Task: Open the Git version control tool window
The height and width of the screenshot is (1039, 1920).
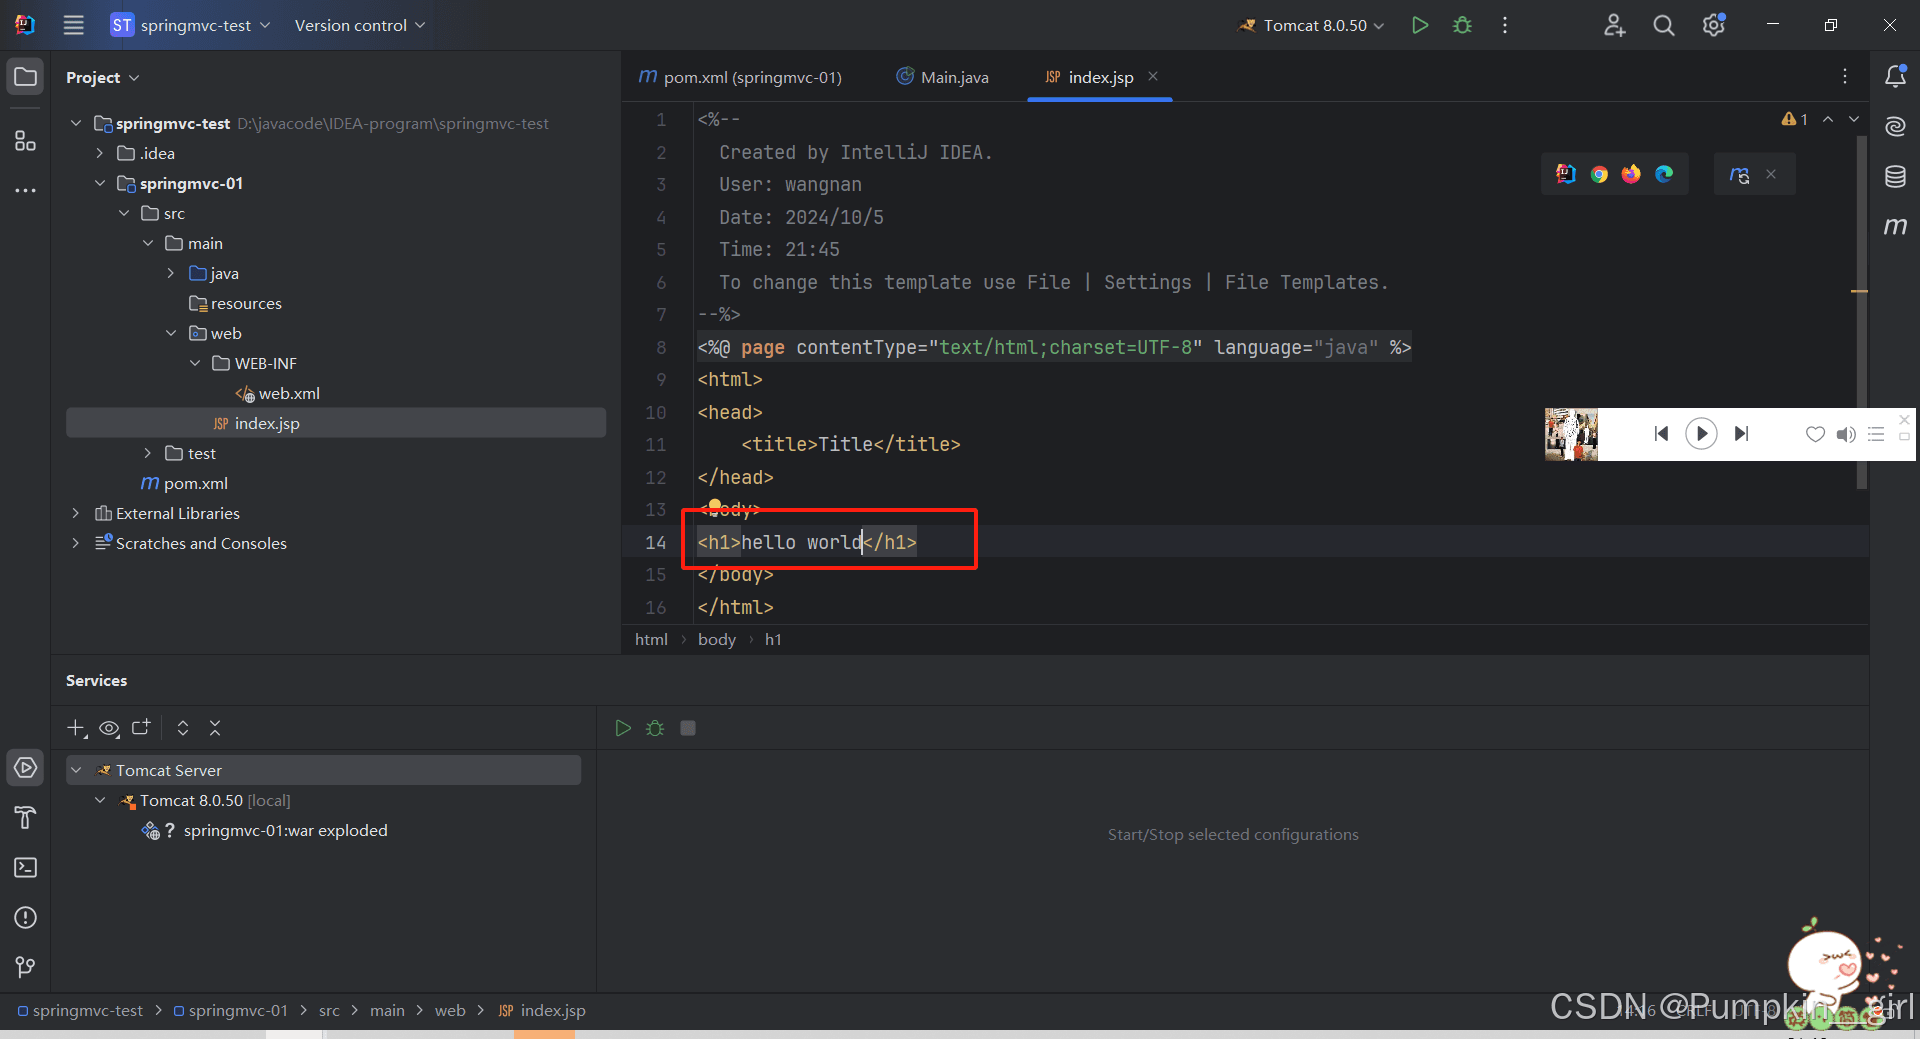Action: (x=26, y=967)
